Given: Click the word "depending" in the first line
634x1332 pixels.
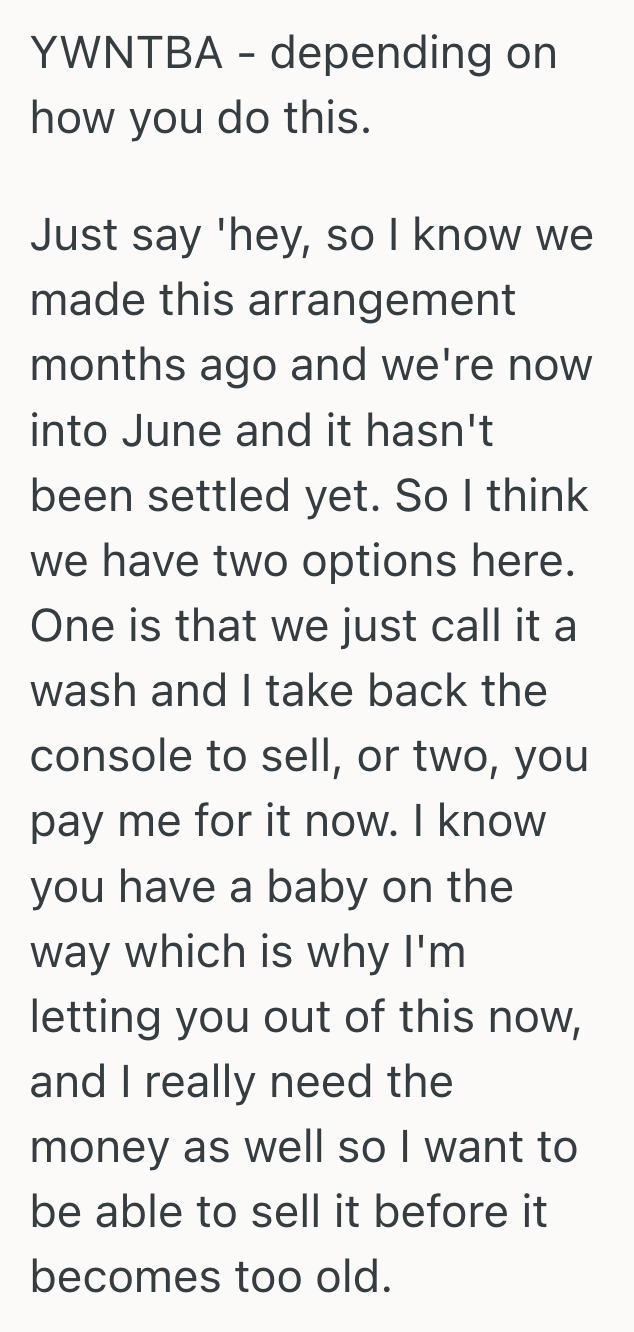Looking at the screenshot, I should click(x=379, y=54).
